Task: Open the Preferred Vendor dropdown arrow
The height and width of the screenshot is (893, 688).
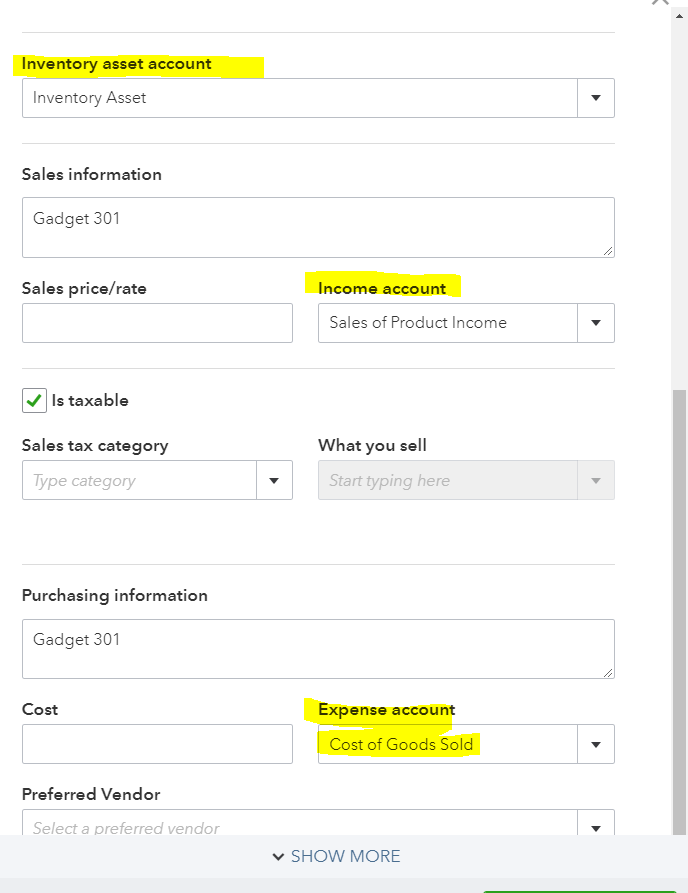Action: pos(596,827)
